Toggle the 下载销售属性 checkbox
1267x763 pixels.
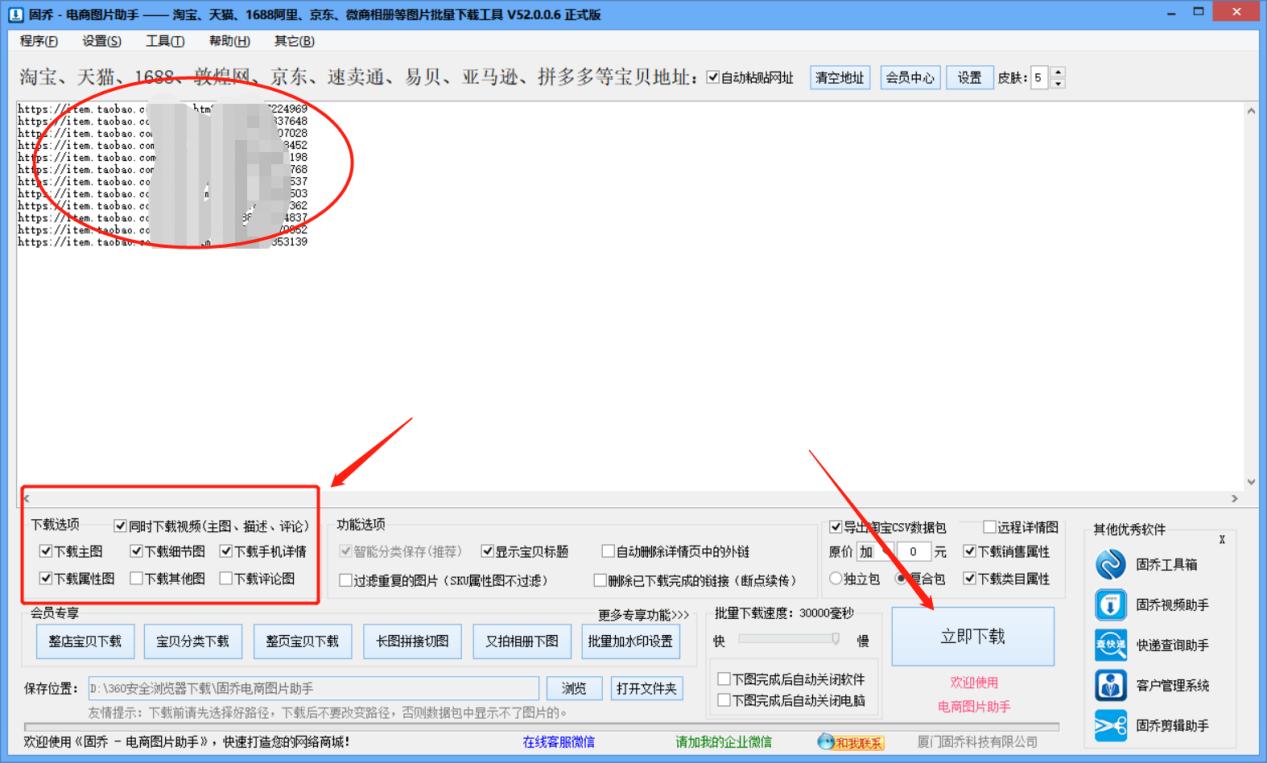[x=969, y=551]
